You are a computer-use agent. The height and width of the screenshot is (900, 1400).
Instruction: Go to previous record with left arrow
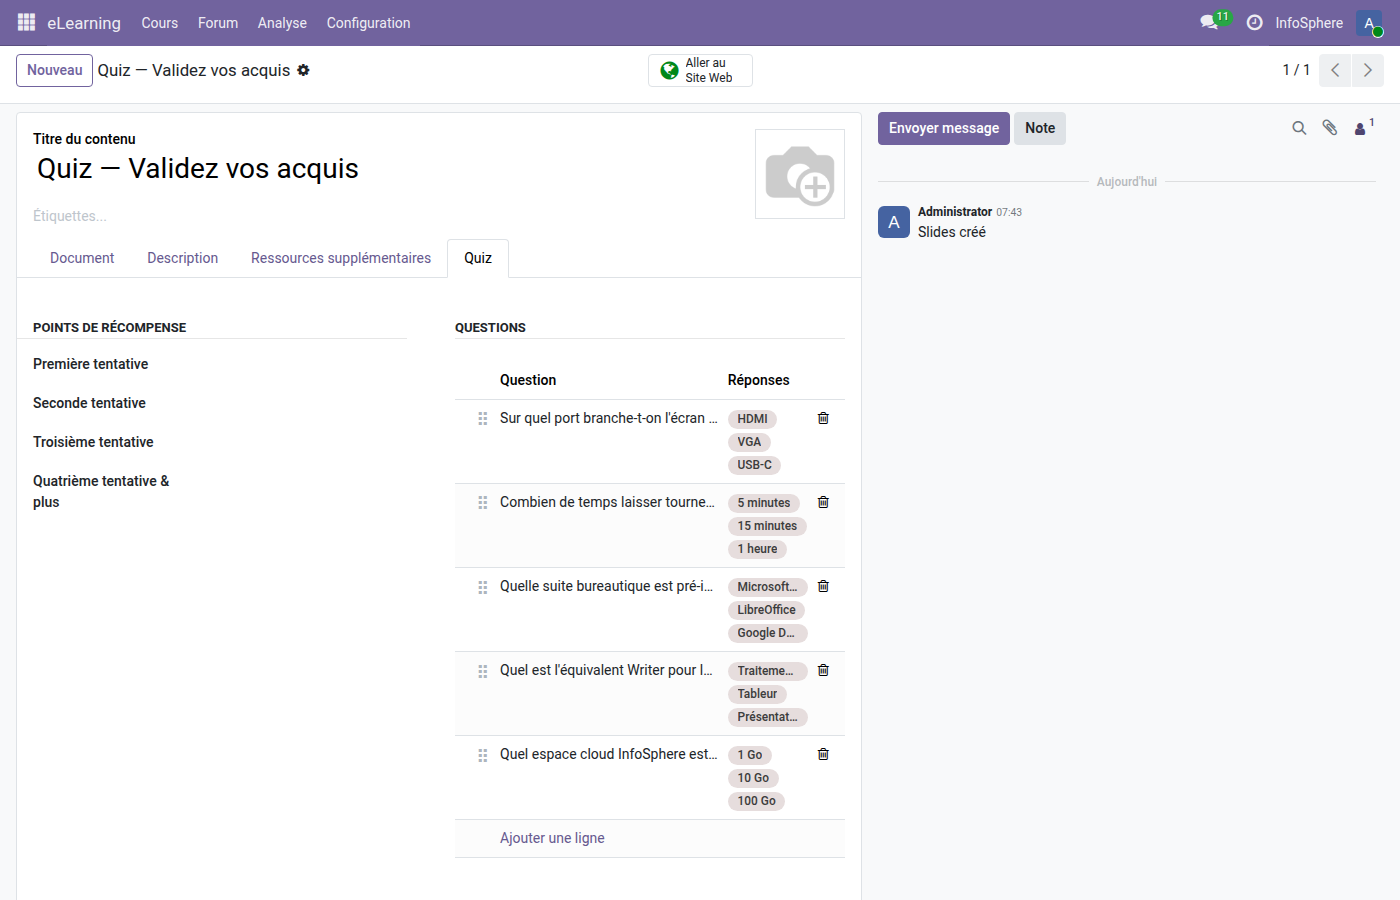[x=1334, y=70]
